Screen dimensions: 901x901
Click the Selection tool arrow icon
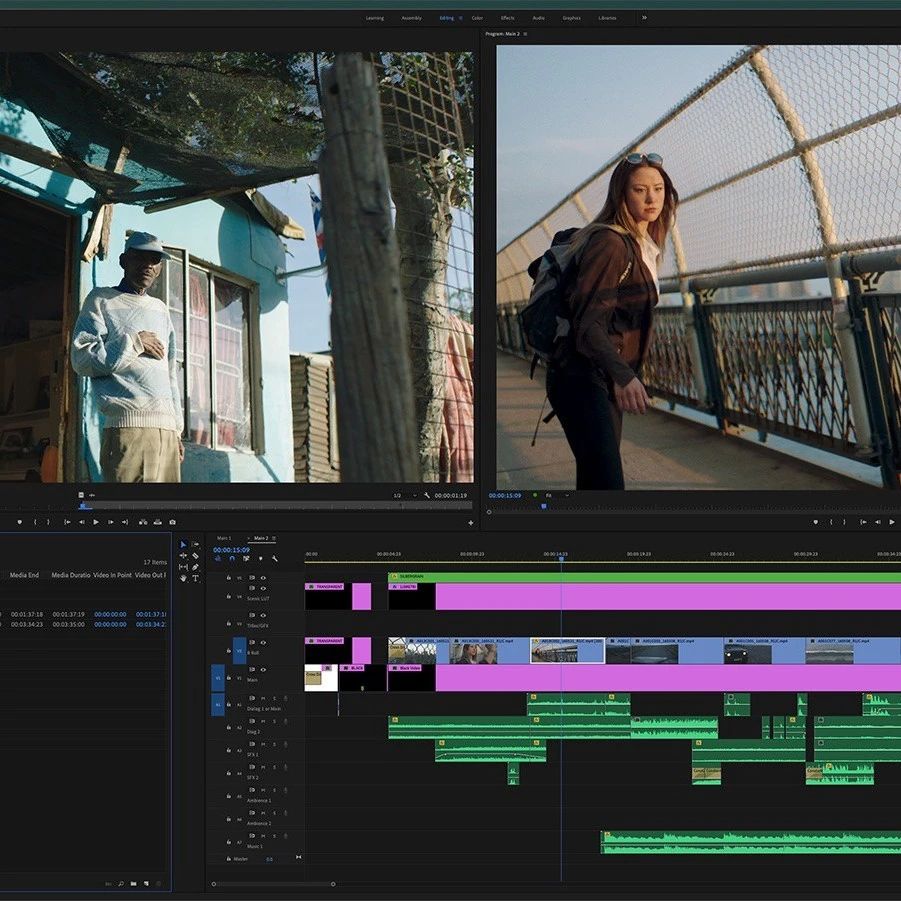coord(183,545)
